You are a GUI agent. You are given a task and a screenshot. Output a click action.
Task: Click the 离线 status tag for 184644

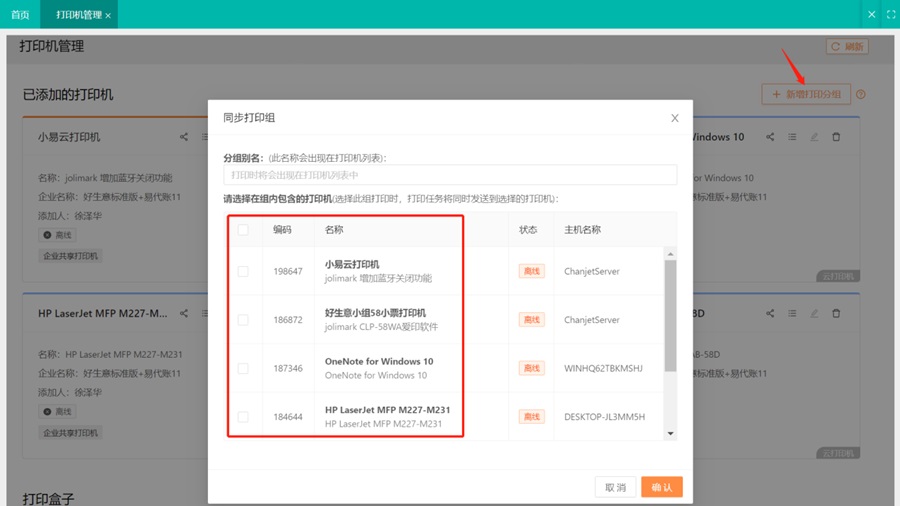point(532,417)
